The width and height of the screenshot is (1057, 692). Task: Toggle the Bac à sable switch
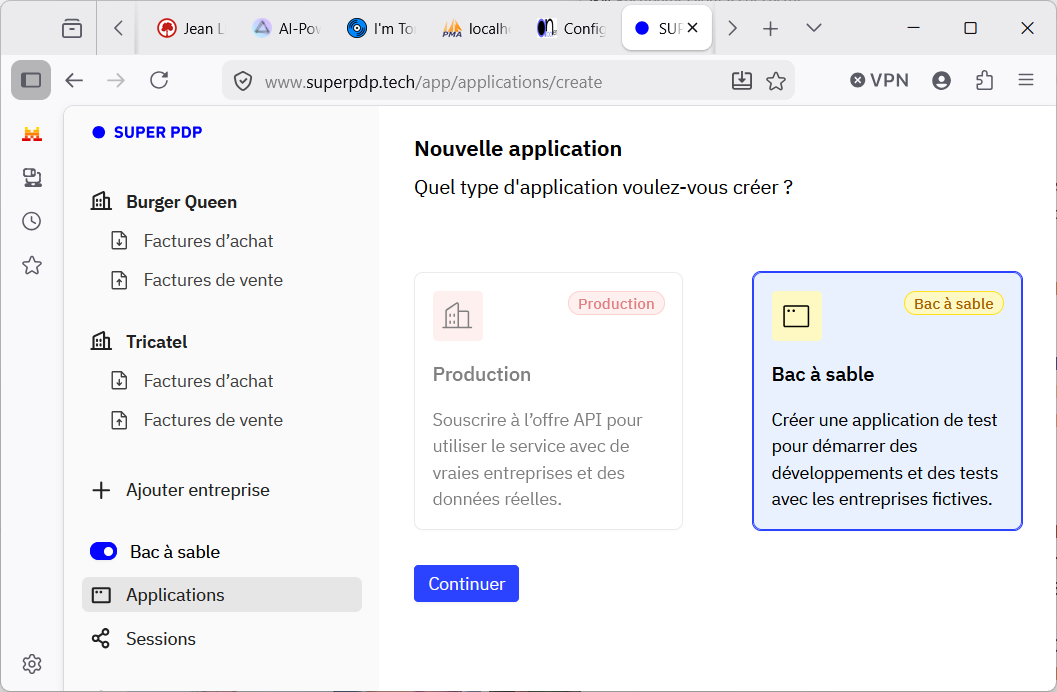point(103,551)
